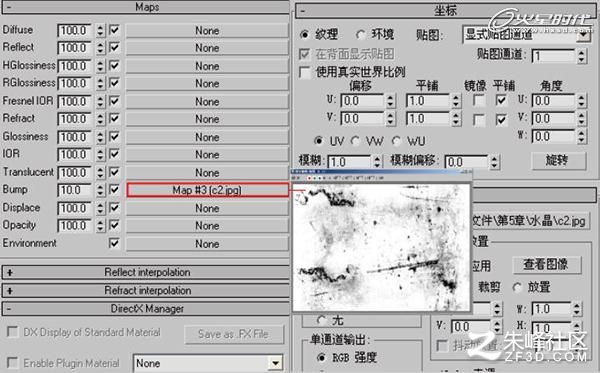Image resolution: width=600 pixels, height=373 pixels.
Task: Enable 使用真实世界比例 checkbox
Action: point(305,72)
